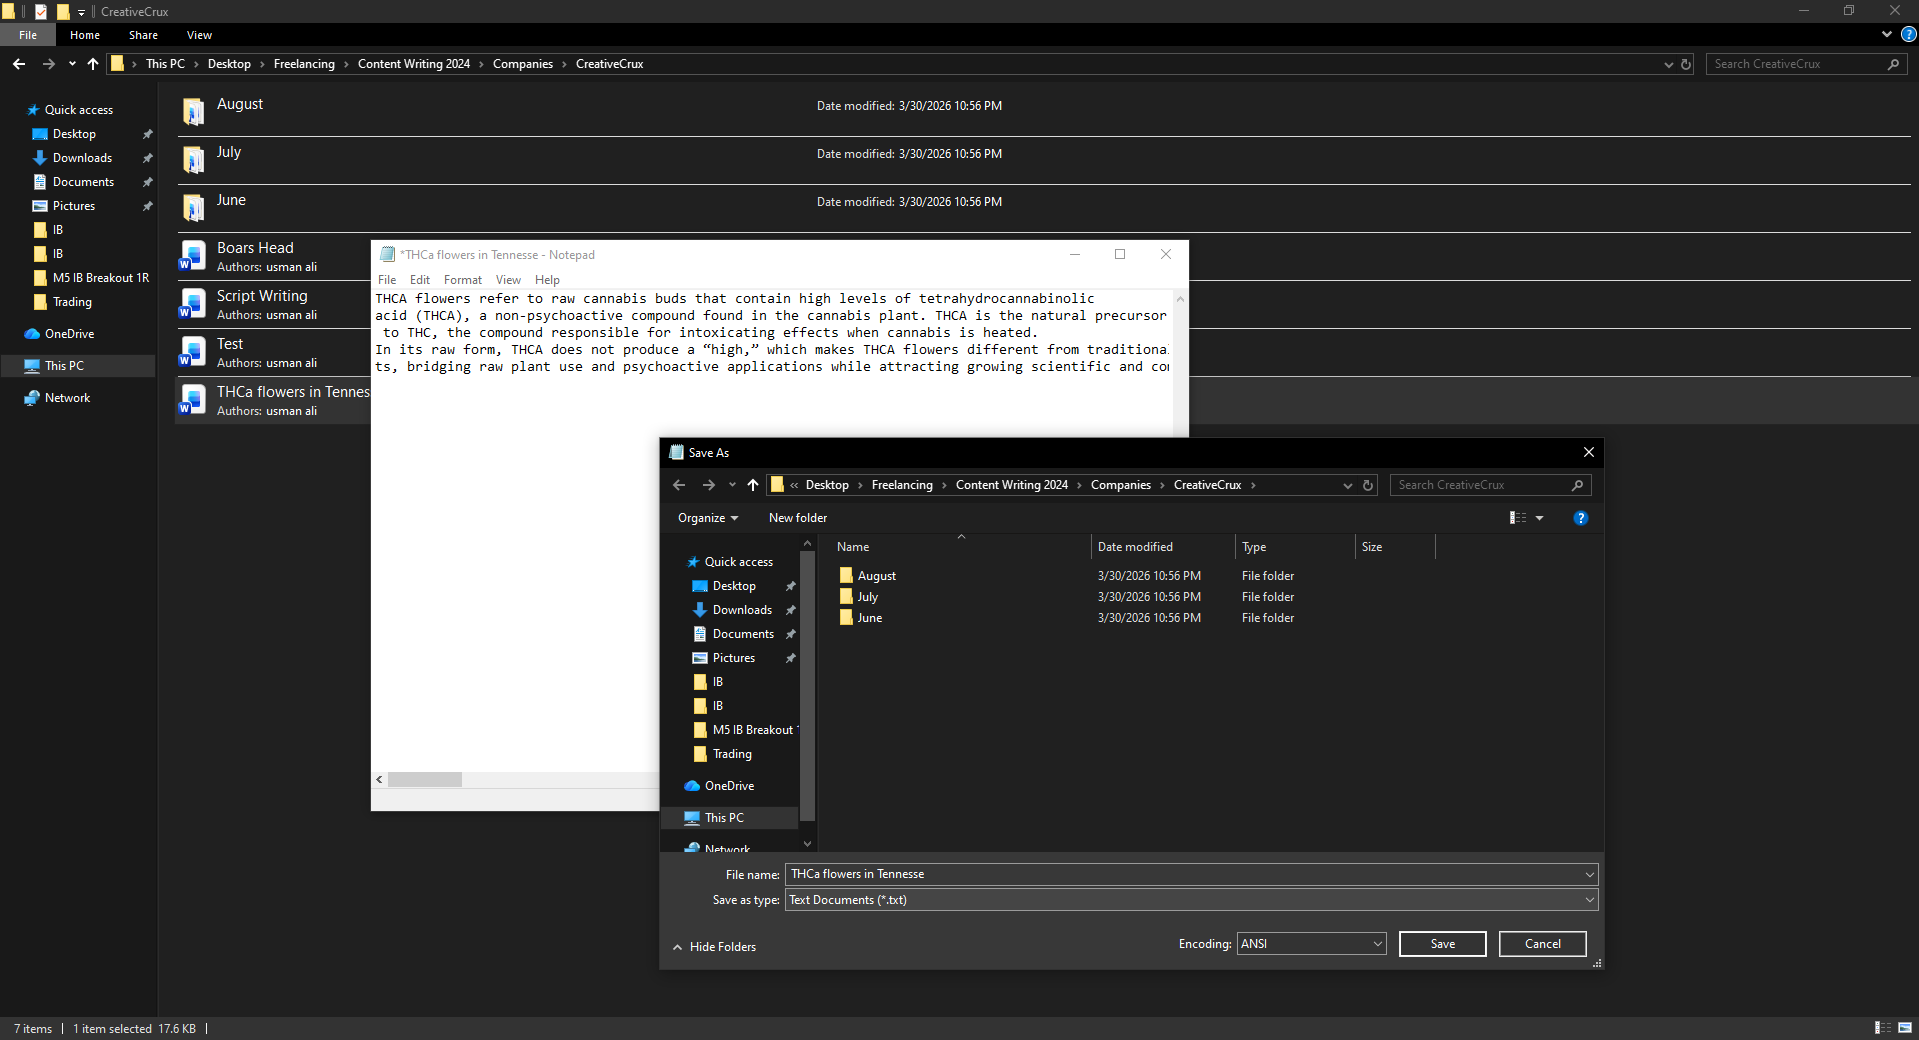Click the File name input field
This screenshot has height=1040, width=1919.
(1183, 874)
